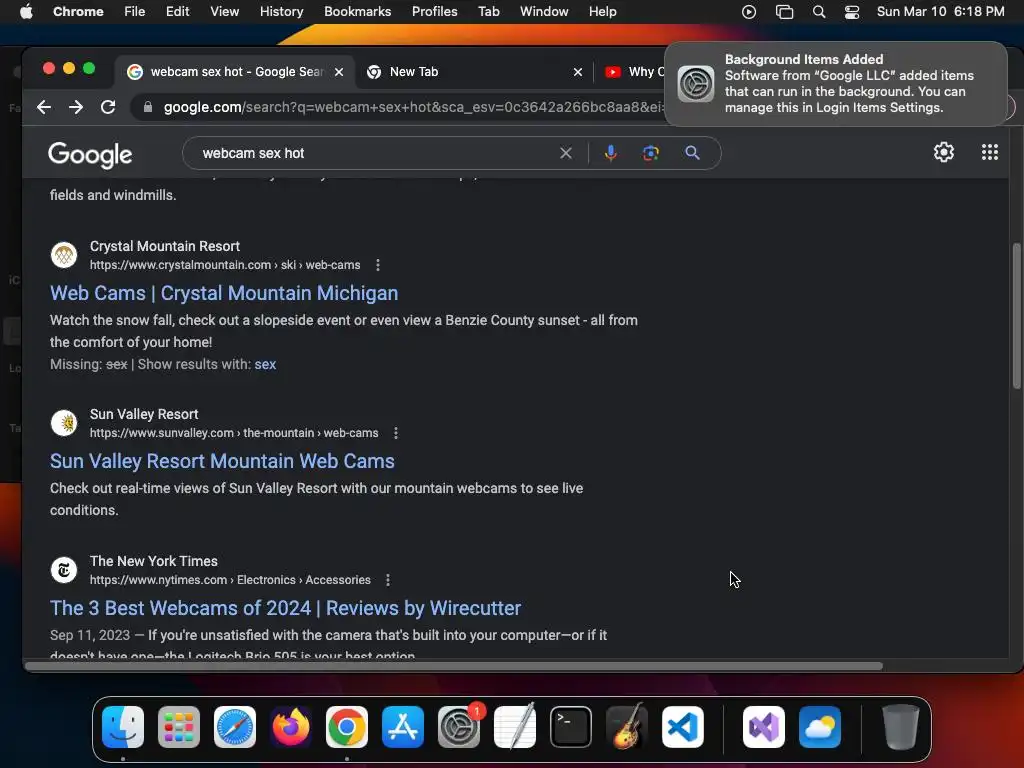This screenshot has height=768, width=1024.
Task: Close the New Tab tab
Action: coord(577,72)
